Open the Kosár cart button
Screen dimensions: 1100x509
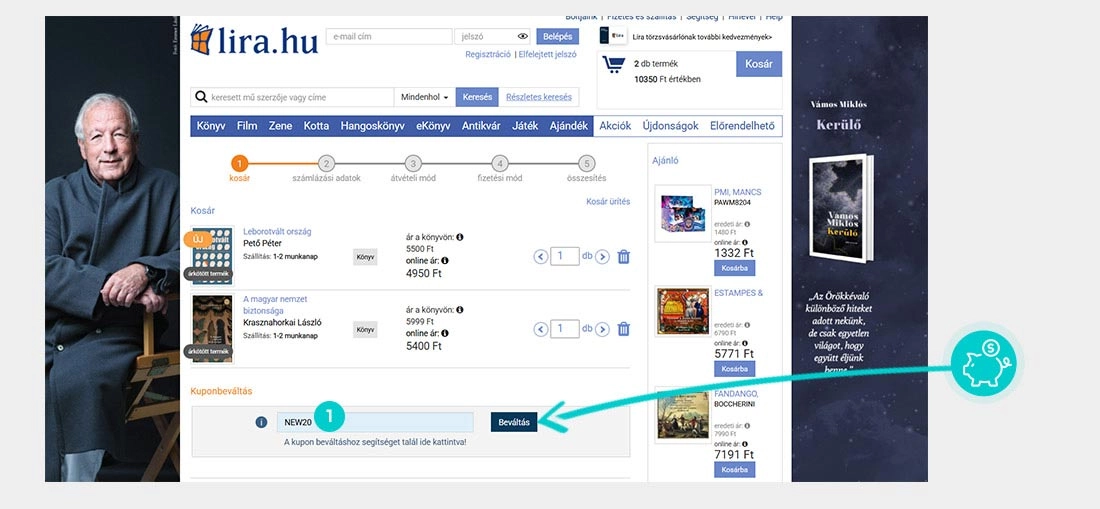tap(759, 64)
